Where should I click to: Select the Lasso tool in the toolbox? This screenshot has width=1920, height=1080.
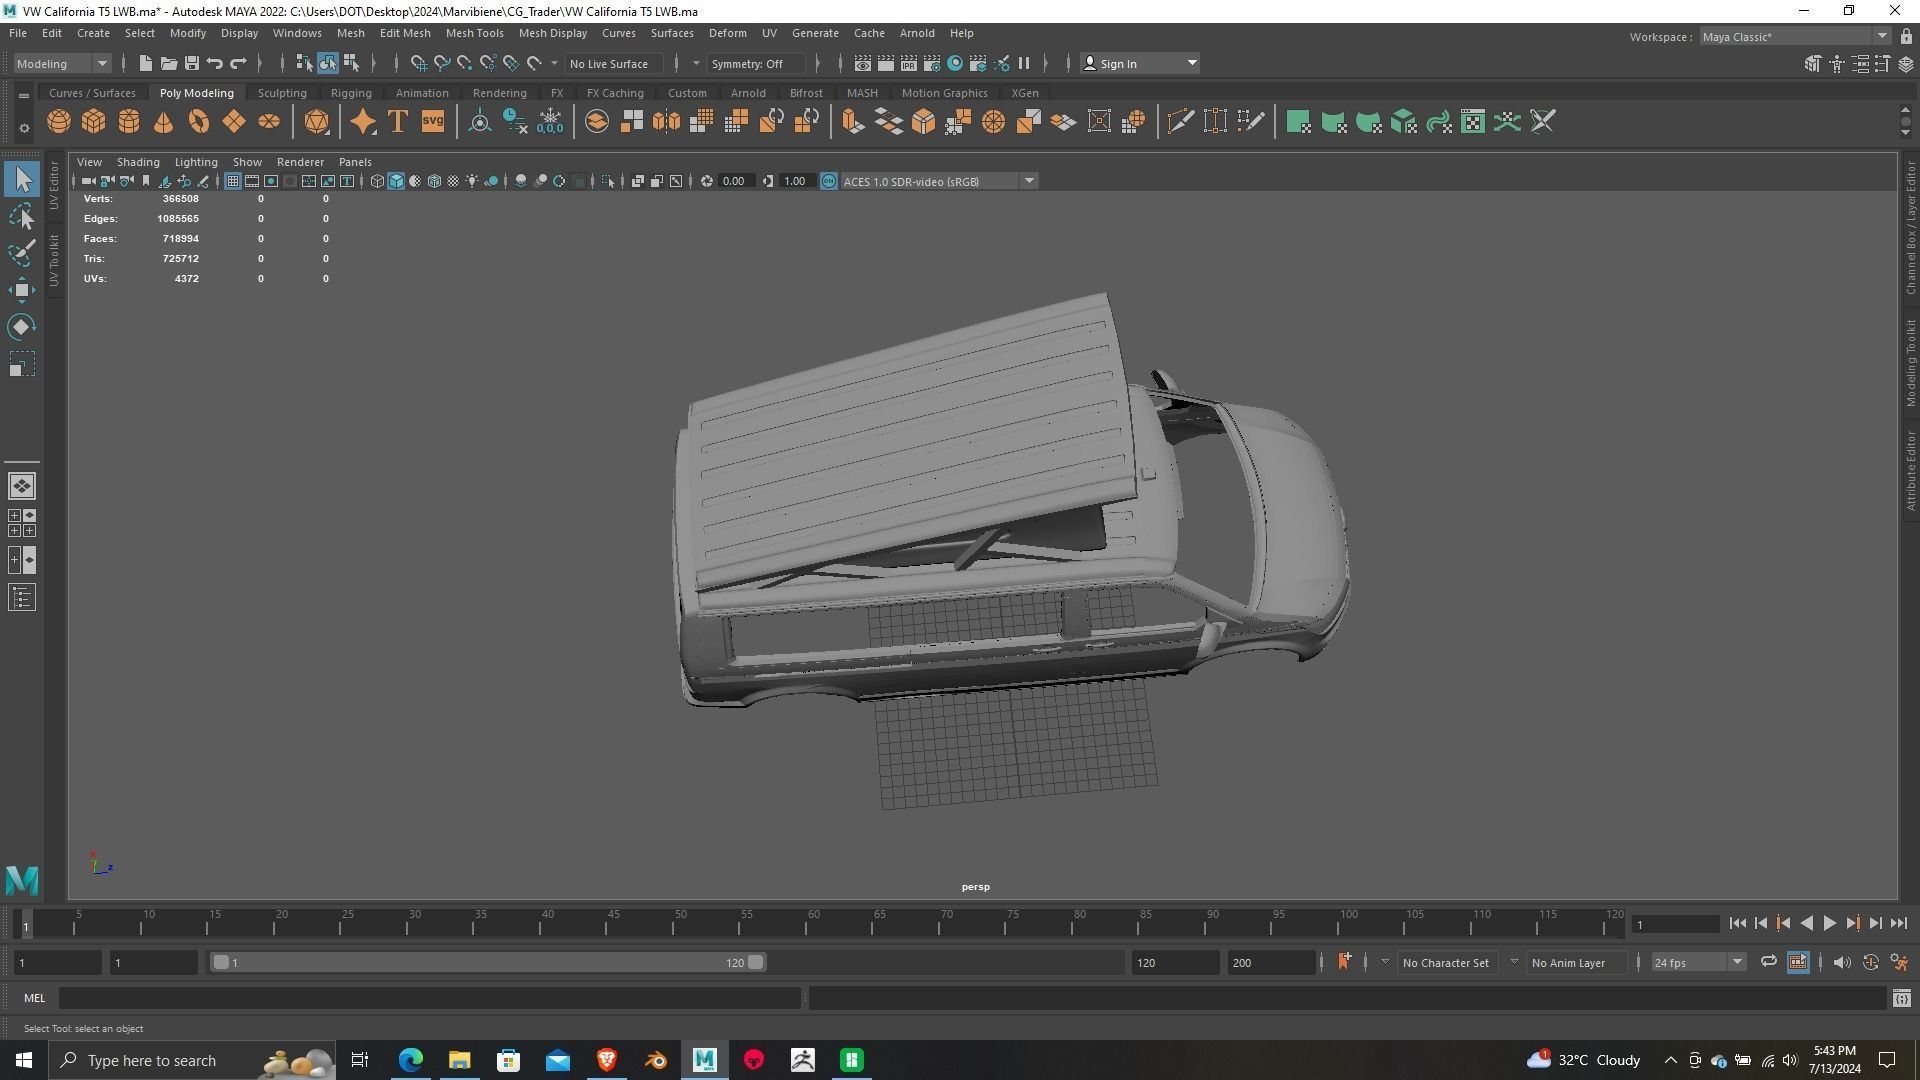(22, 216)
